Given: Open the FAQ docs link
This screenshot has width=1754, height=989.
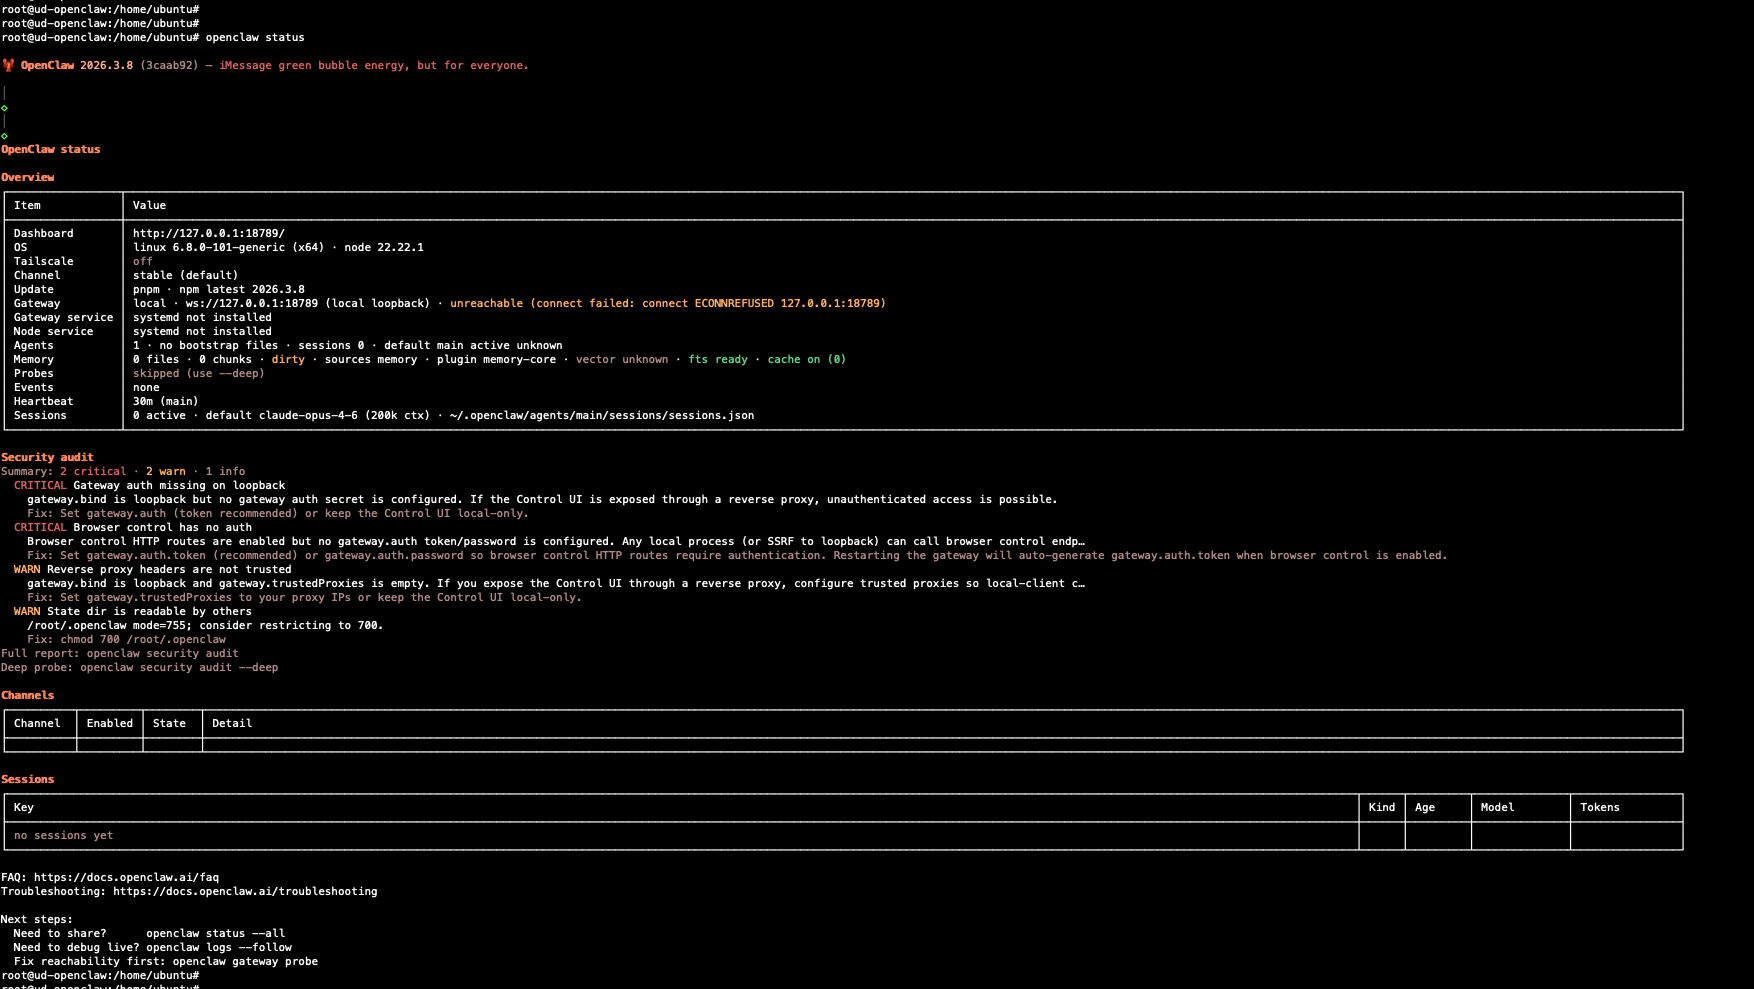Looking at the screenshot, I should pyautogui.click(x=126, y=878).
